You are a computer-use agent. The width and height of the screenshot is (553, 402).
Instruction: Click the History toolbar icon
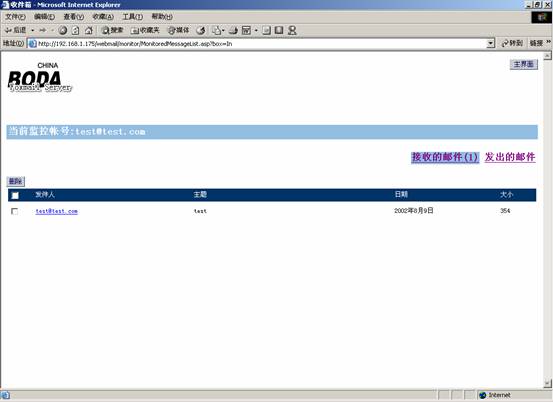[x=201, y=31]
